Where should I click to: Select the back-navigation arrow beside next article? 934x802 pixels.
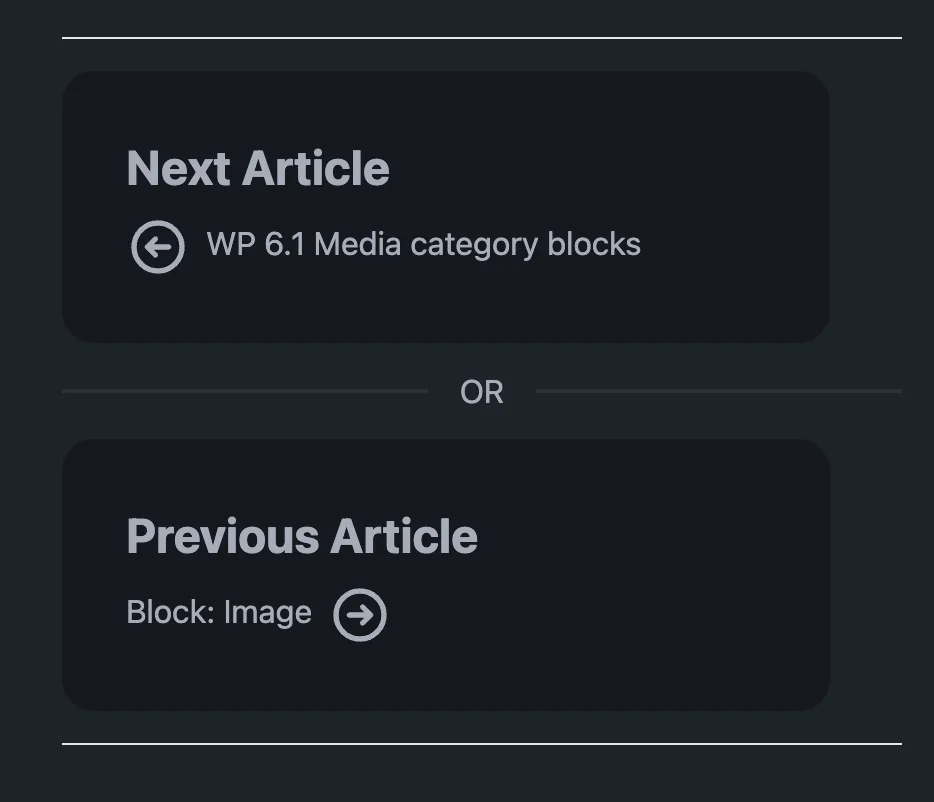[157, 246]
